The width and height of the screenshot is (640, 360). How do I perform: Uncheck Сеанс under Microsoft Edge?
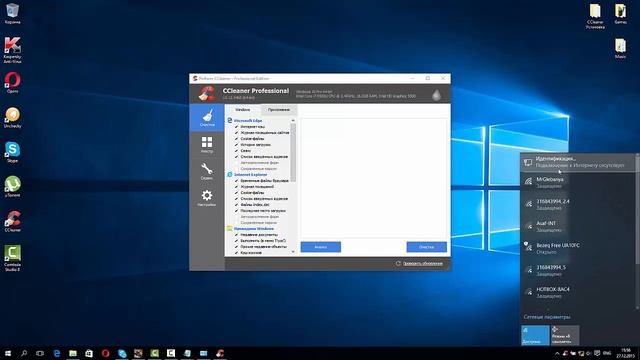(x=236, y=151)
